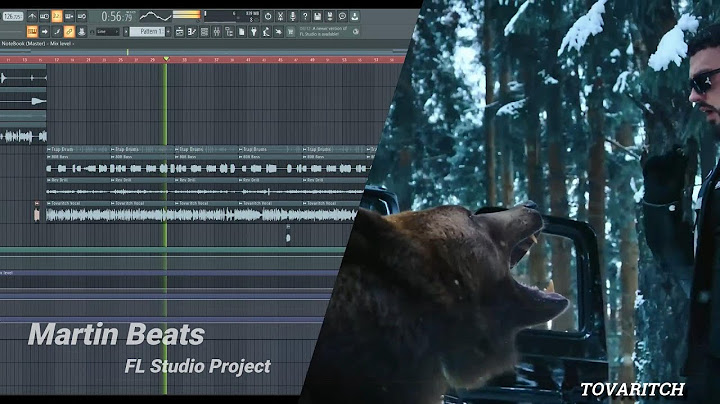Select the first Tovaritch Vocal clip header
720x404 pixels.
(x=79, y=203)
